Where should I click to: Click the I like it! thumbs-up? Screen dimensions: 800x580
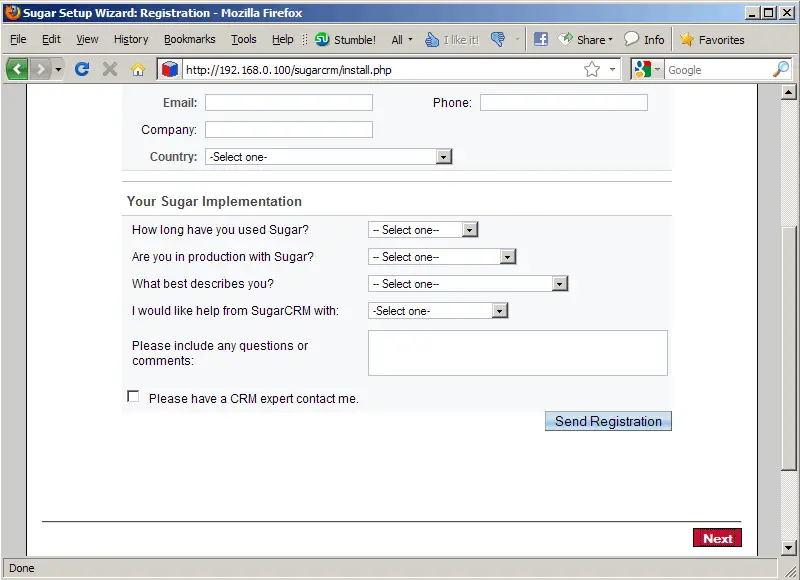pyautogui.click(x=452, y=39)
